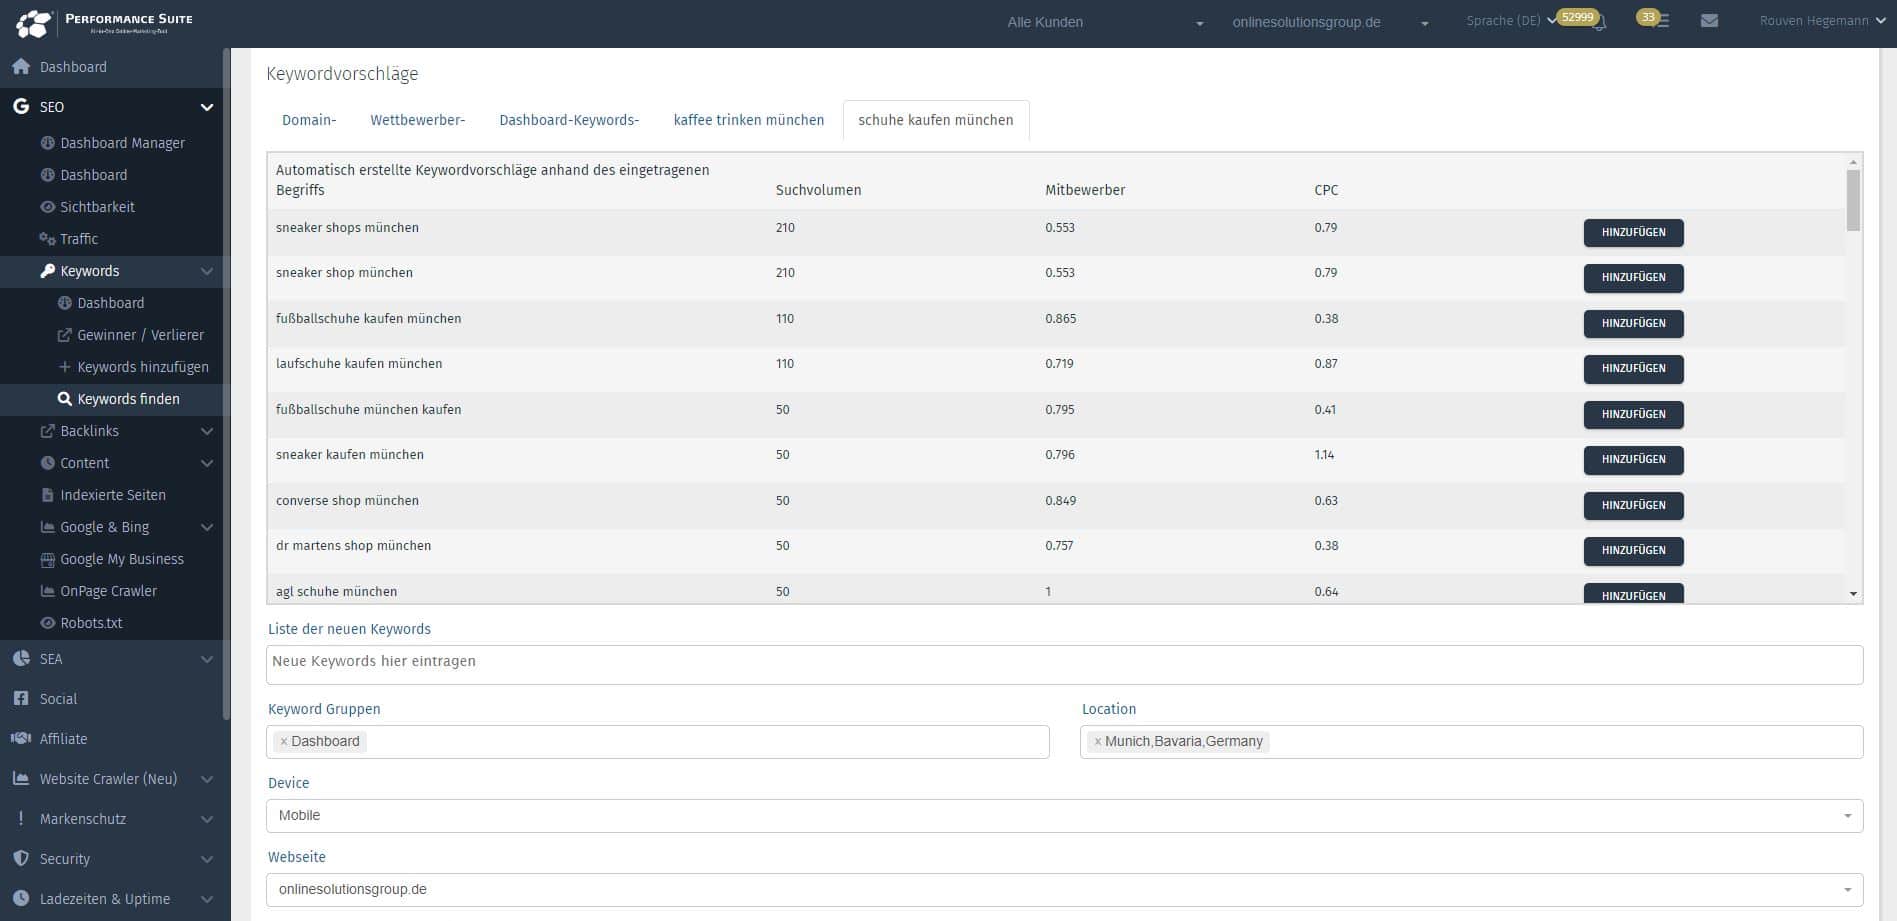This screenshot has width=1897, height=921.
Task: Add keyword converse shop münchen with Hinzufügen
Action: tap(1633, 506)
